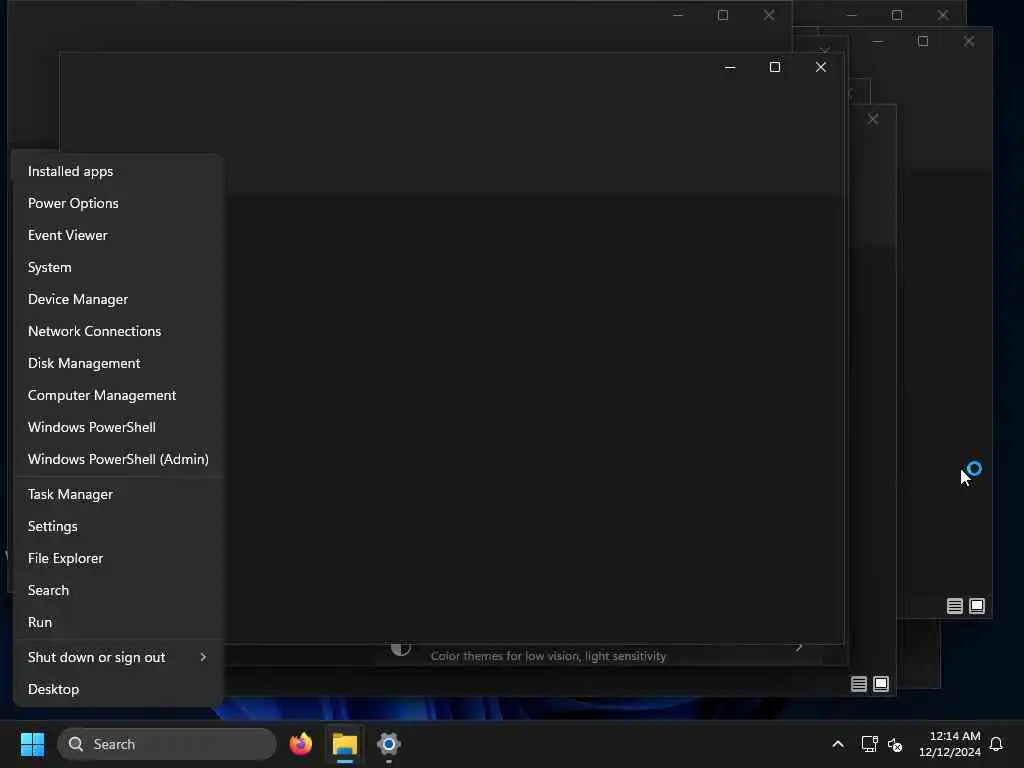Screen dimensions: 1024x768
Task: Select details view icon in lower window
Action: click(x=859, y=684)
